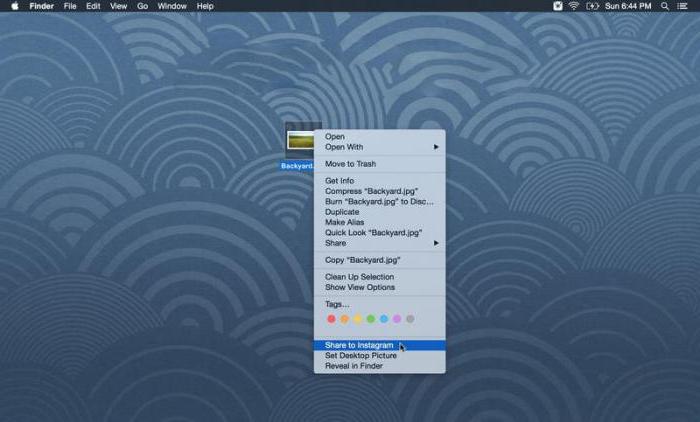
Task: Choose Open in context menu
Action: tap(379, 137)
